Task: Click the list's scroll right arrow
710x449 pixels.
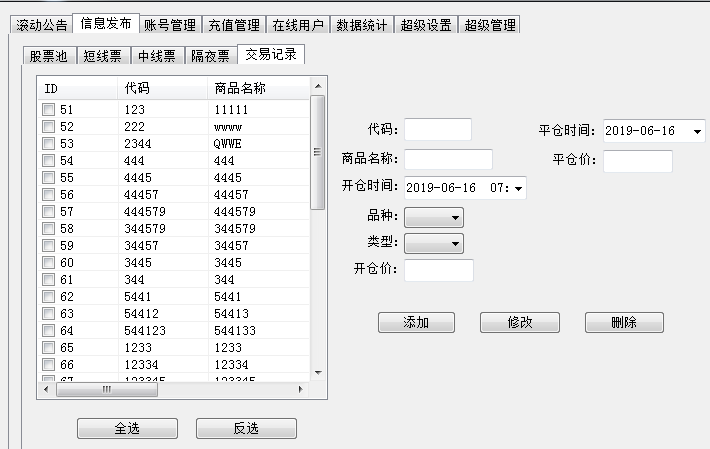Action: click(300, 389)
